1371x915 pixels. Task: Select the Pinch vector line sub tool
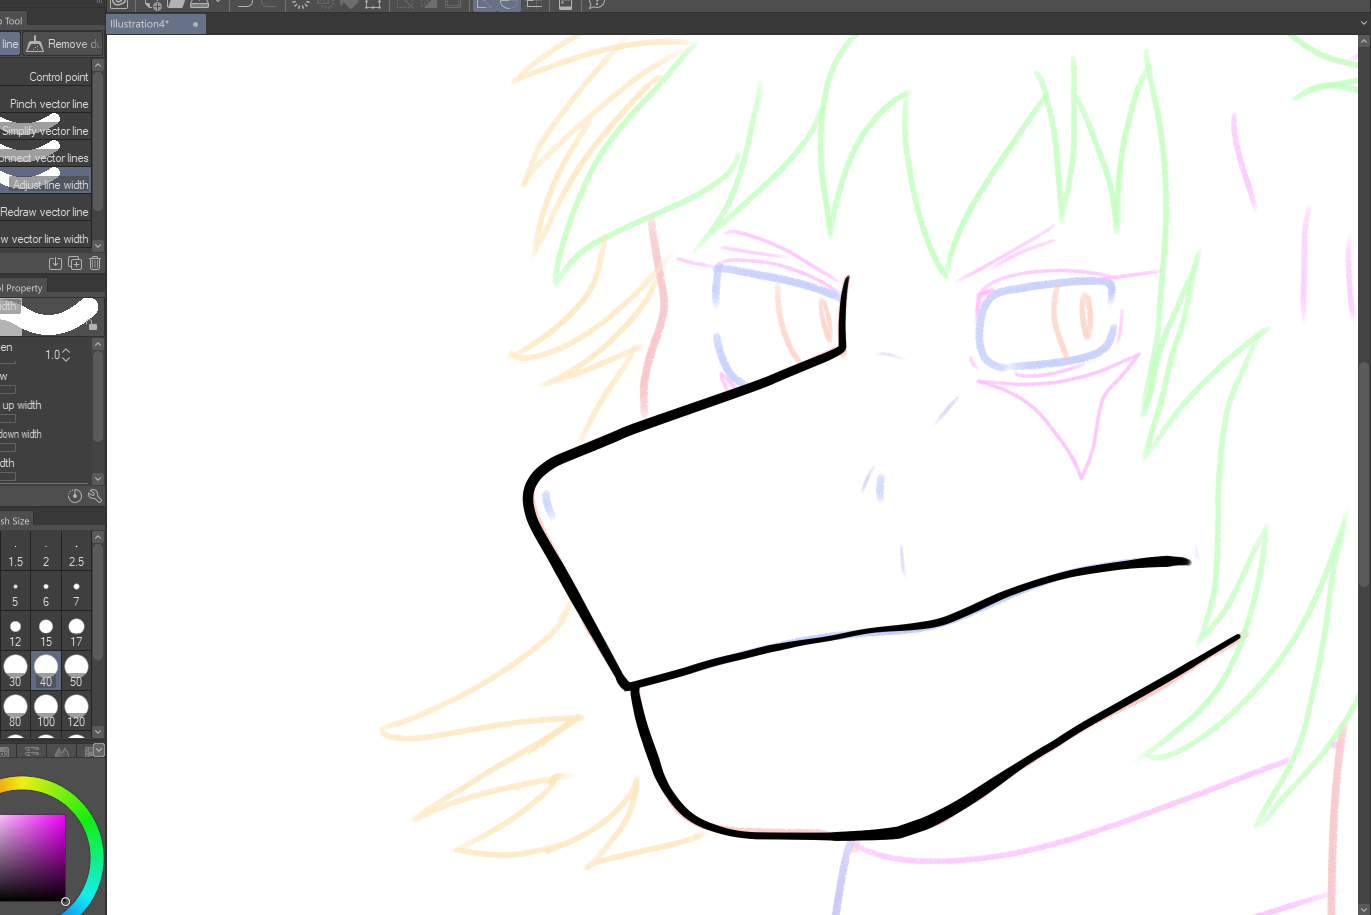tap(48, 104)
